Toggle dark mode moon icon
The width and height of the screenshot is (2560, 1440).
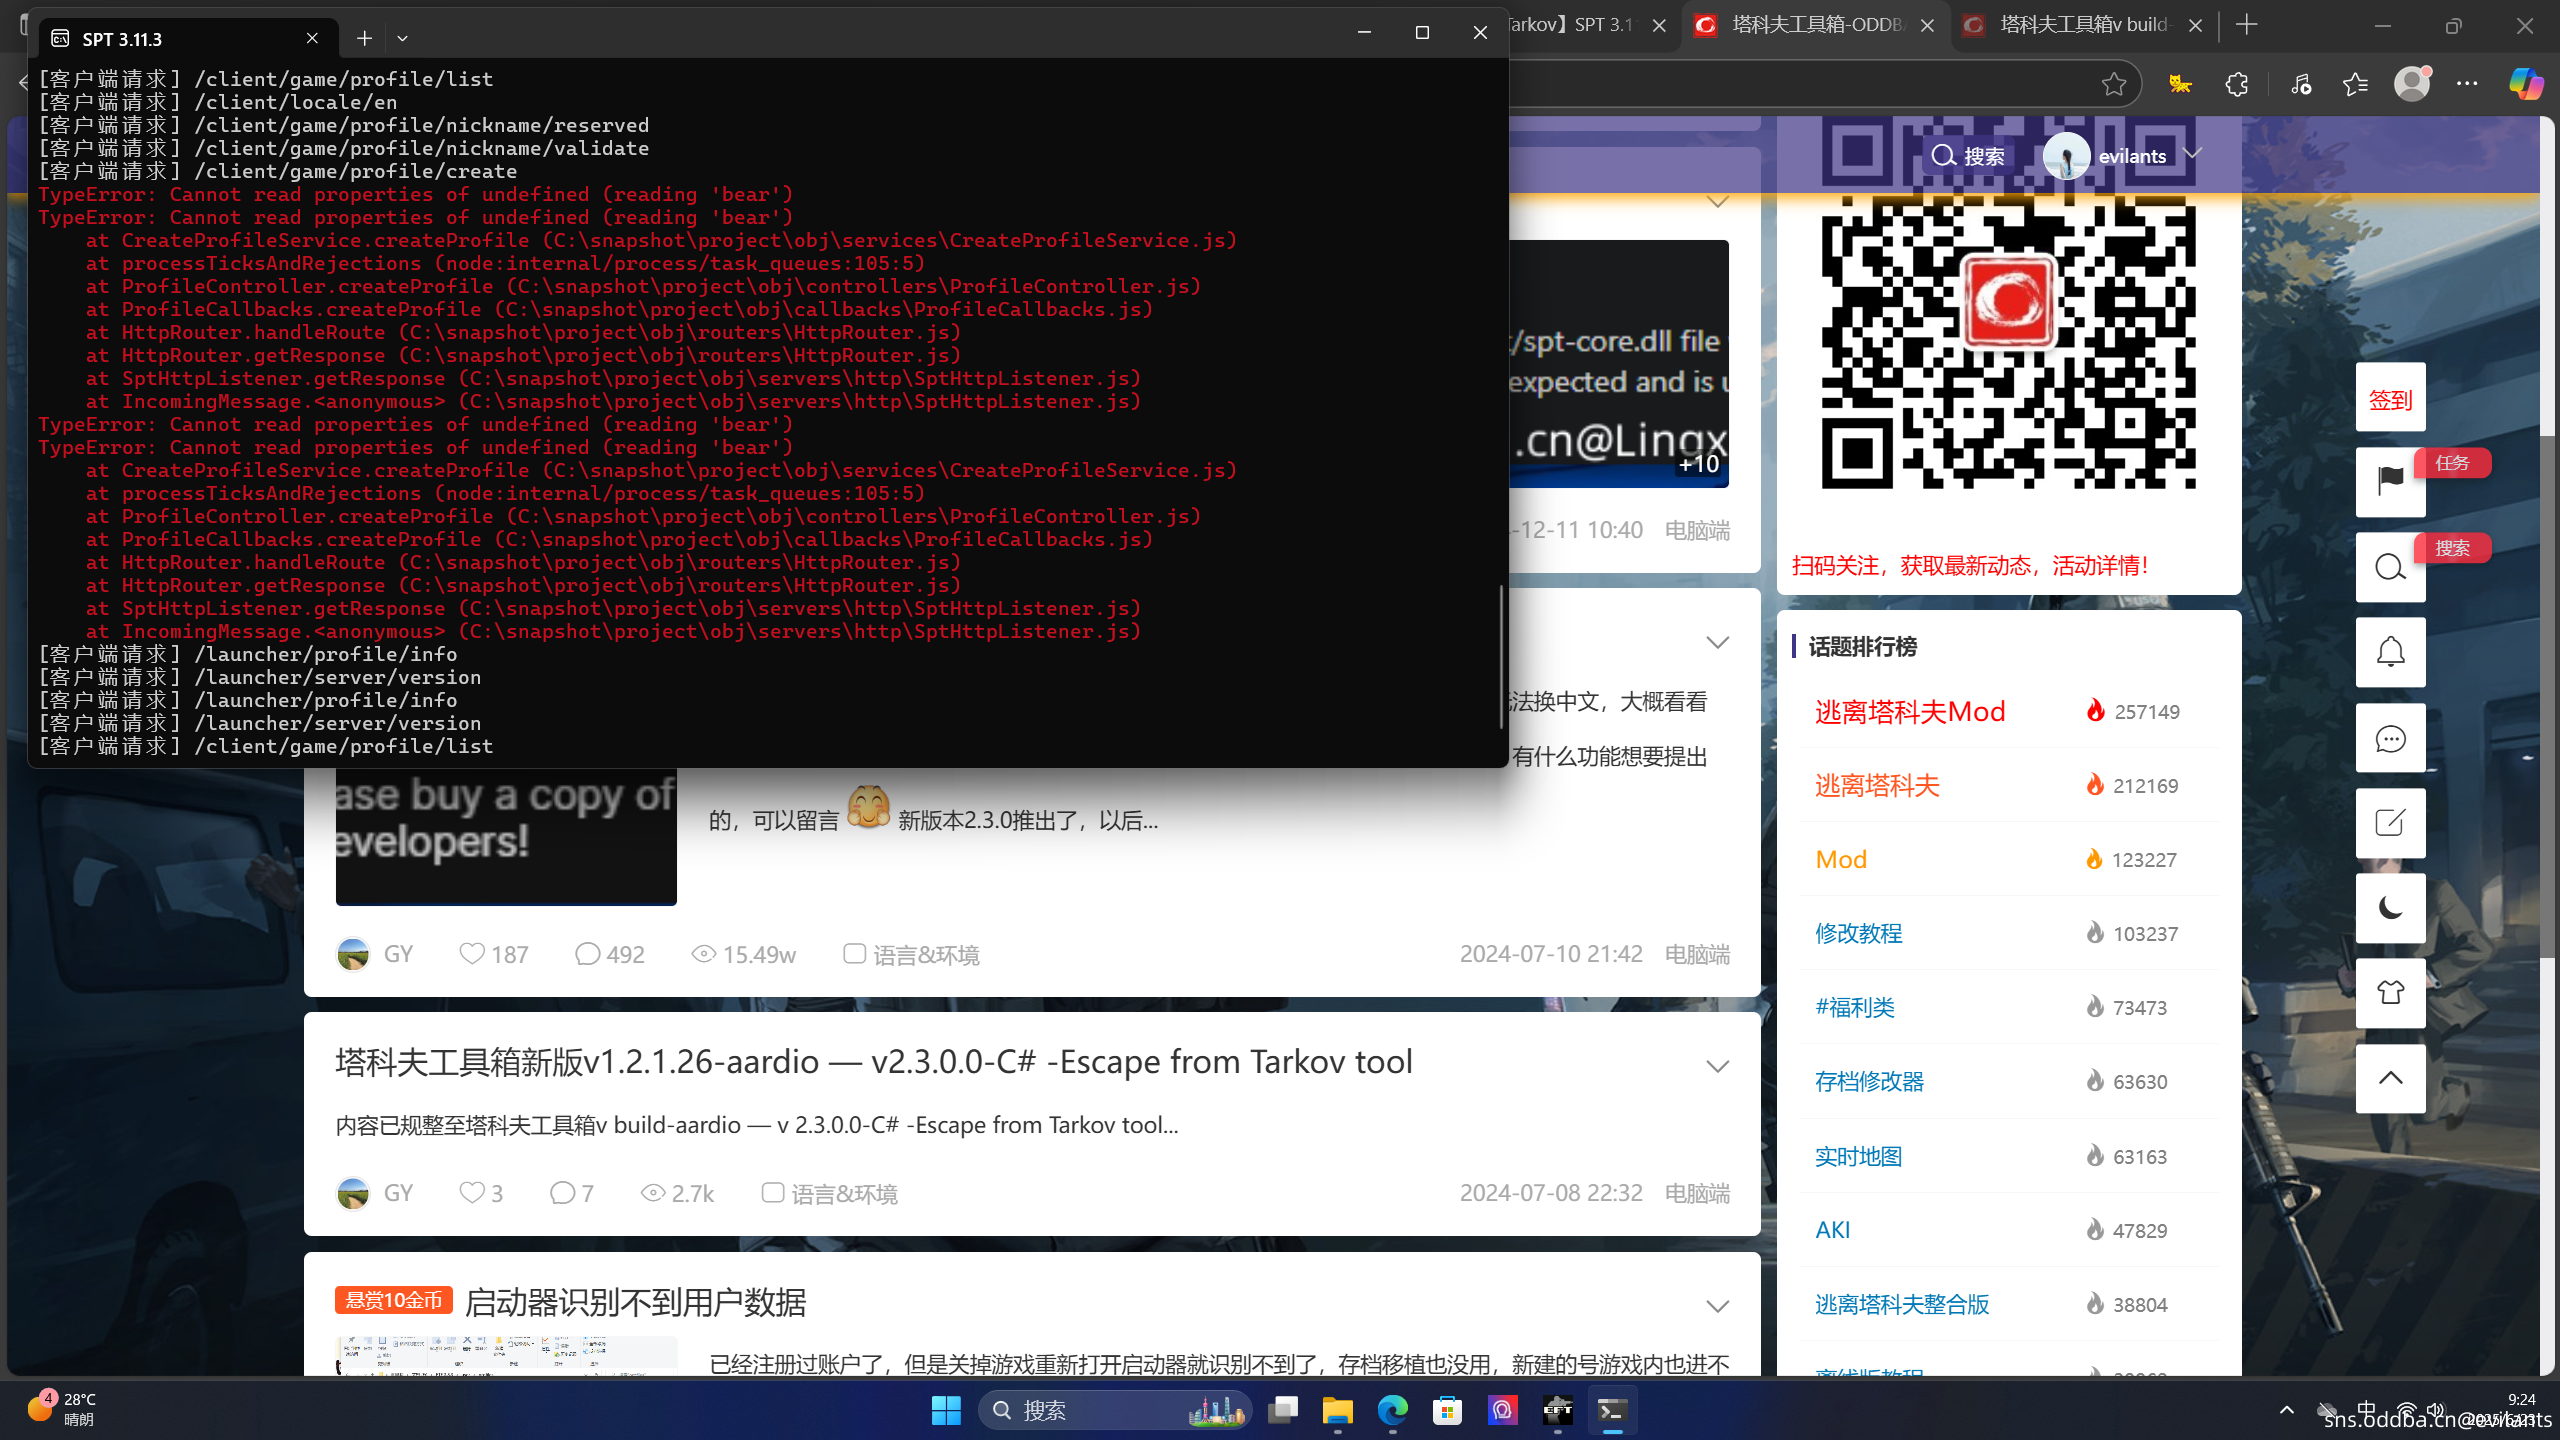(x=2390, y=908)
